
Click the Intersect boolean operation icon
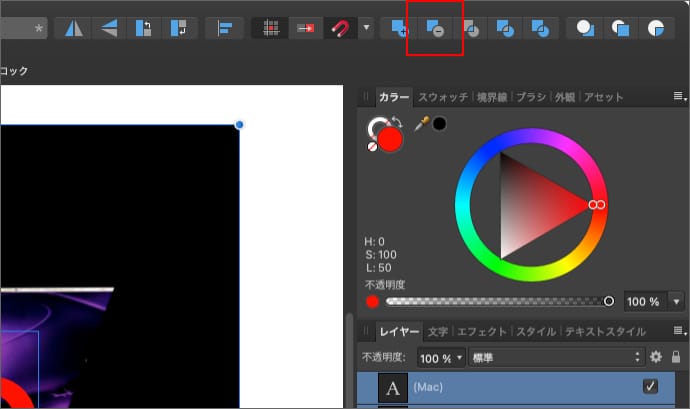(469, 28)
